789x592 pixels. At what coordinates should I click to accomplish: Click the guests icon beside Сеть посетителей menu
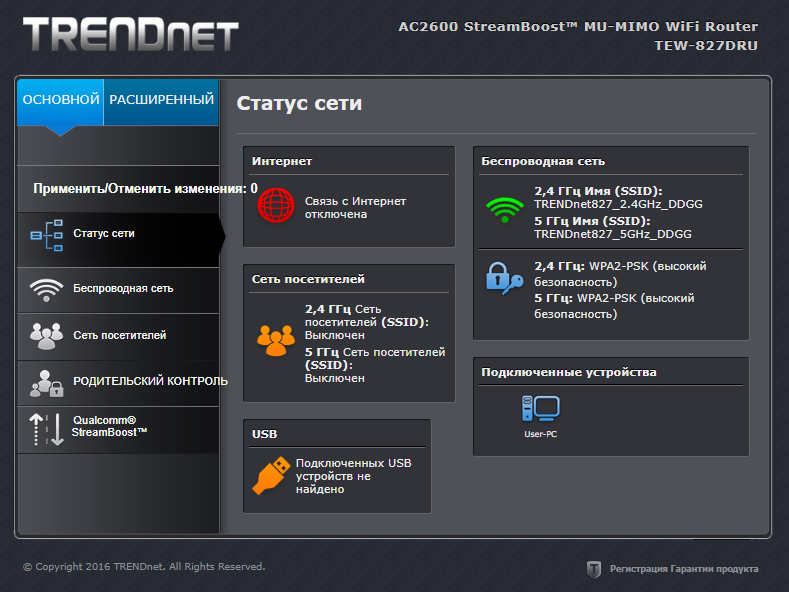pos(46,336)
